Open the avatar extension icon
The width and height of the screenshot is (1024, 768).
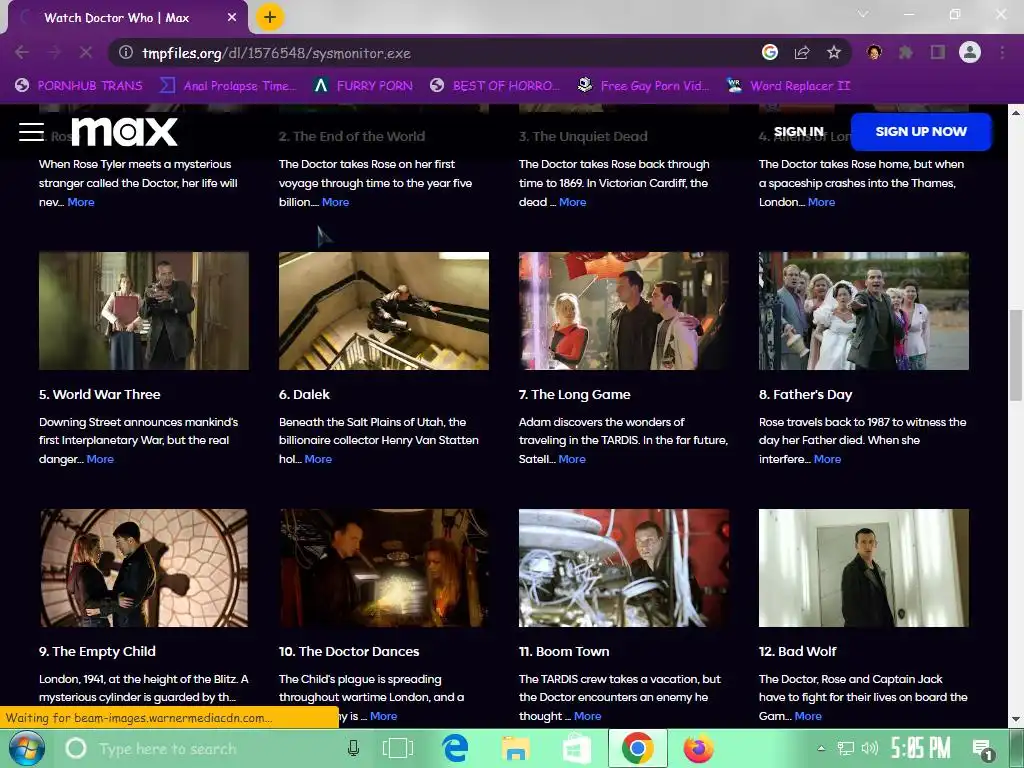click(874, 52)
